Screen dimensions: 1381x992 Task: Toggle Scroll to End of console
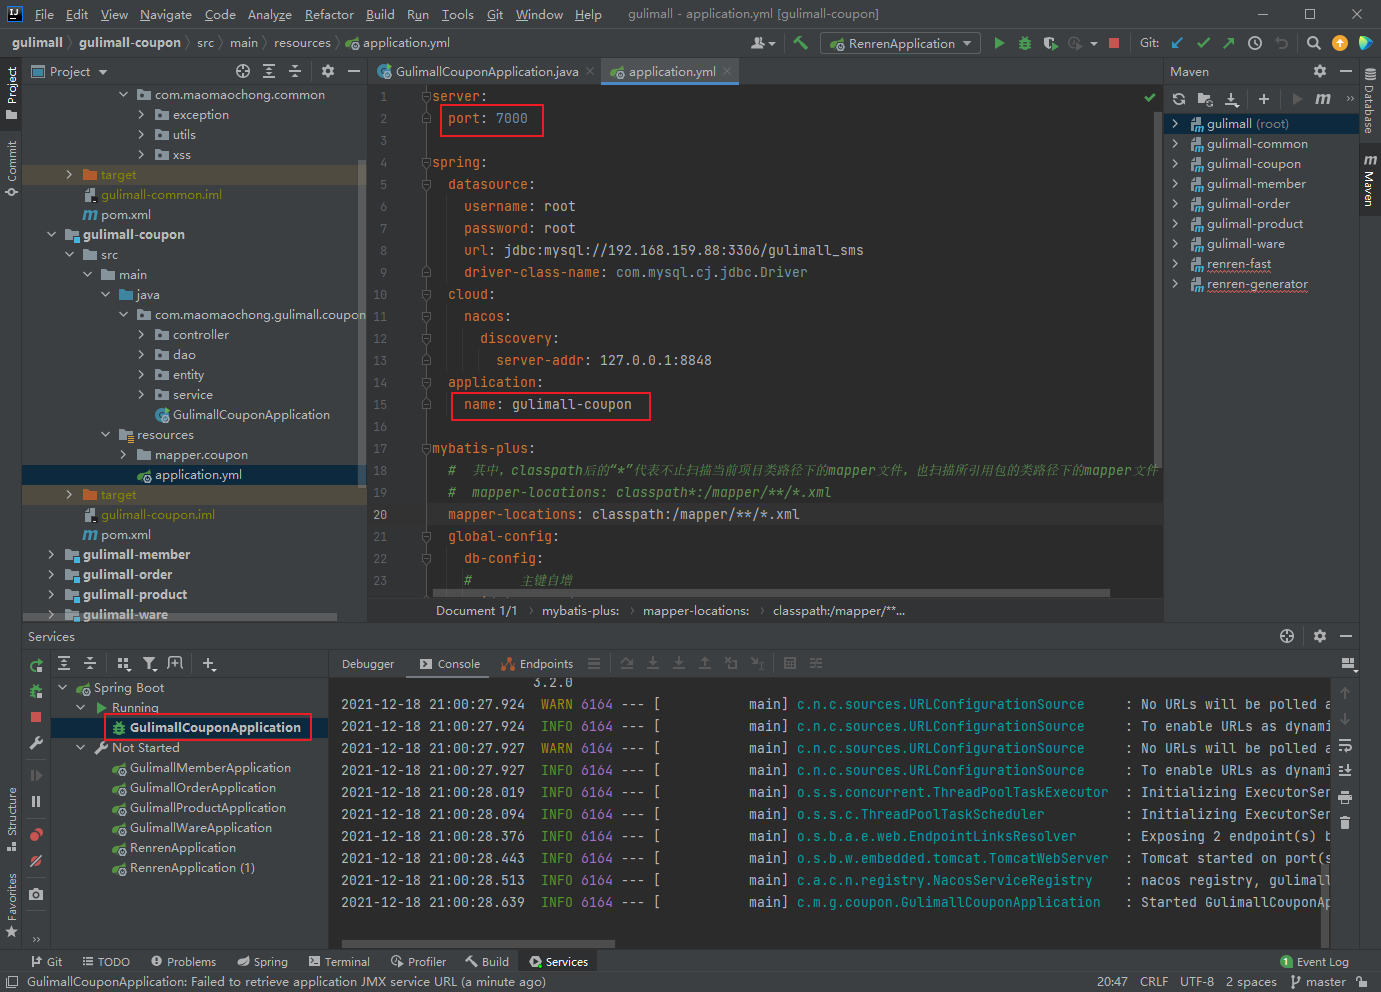(x=1345, y=771)
